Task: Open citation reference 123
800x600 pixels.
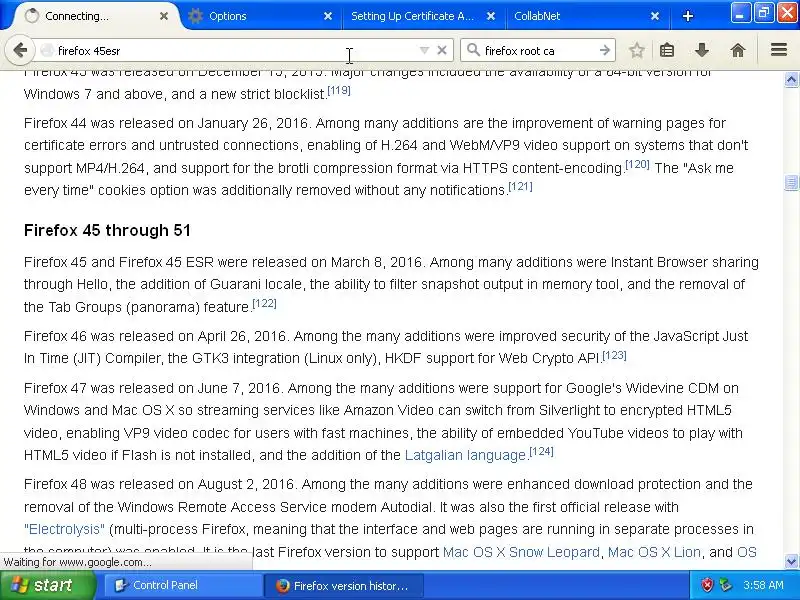Action: (614, 355)
